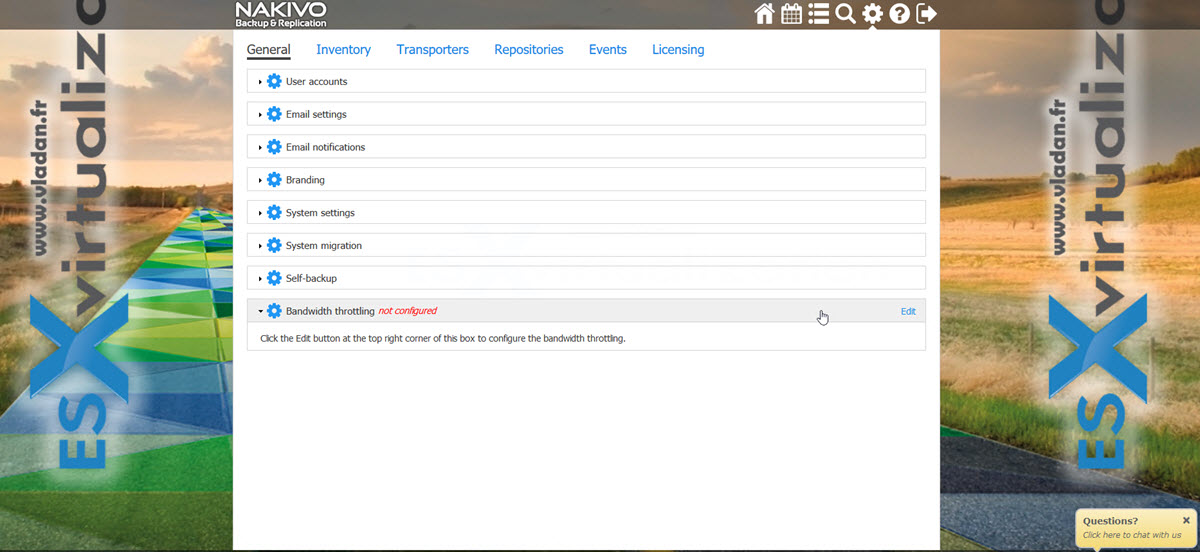1200x552 pixels.
Task: Switch to the Repositories tab
Action: 529,49
